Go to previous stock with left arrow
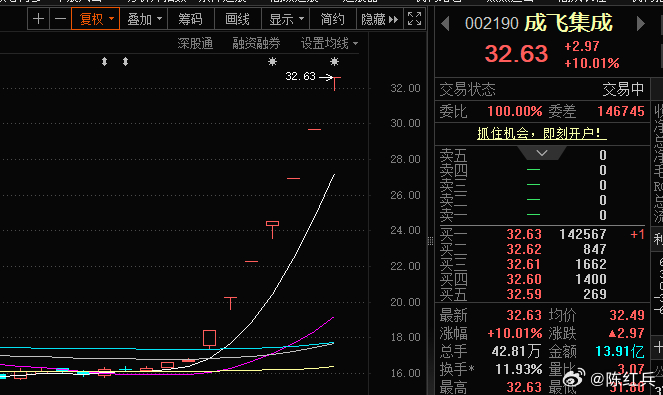Image resolution: width=663 pixels, height=395 pixels. pyautogui.click(x=445, y=24)
